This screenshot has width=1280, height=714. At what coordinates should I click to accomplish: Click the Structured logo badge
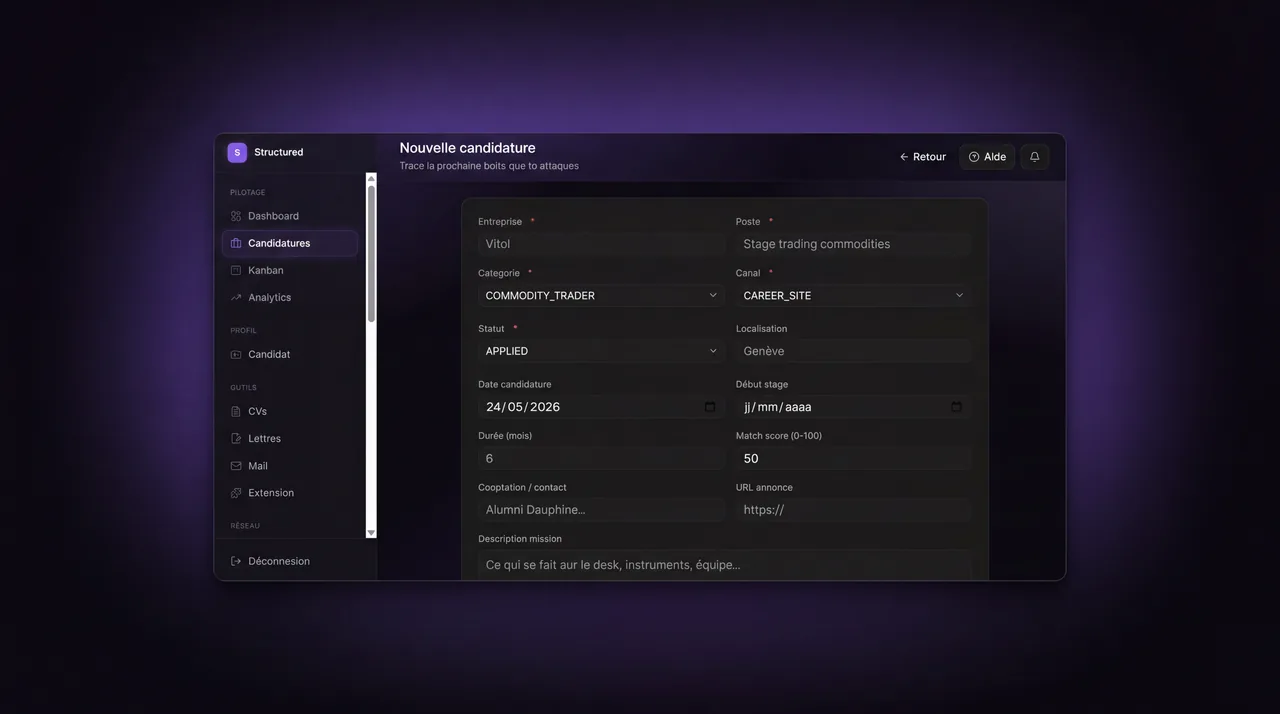(x=237, y=152)
